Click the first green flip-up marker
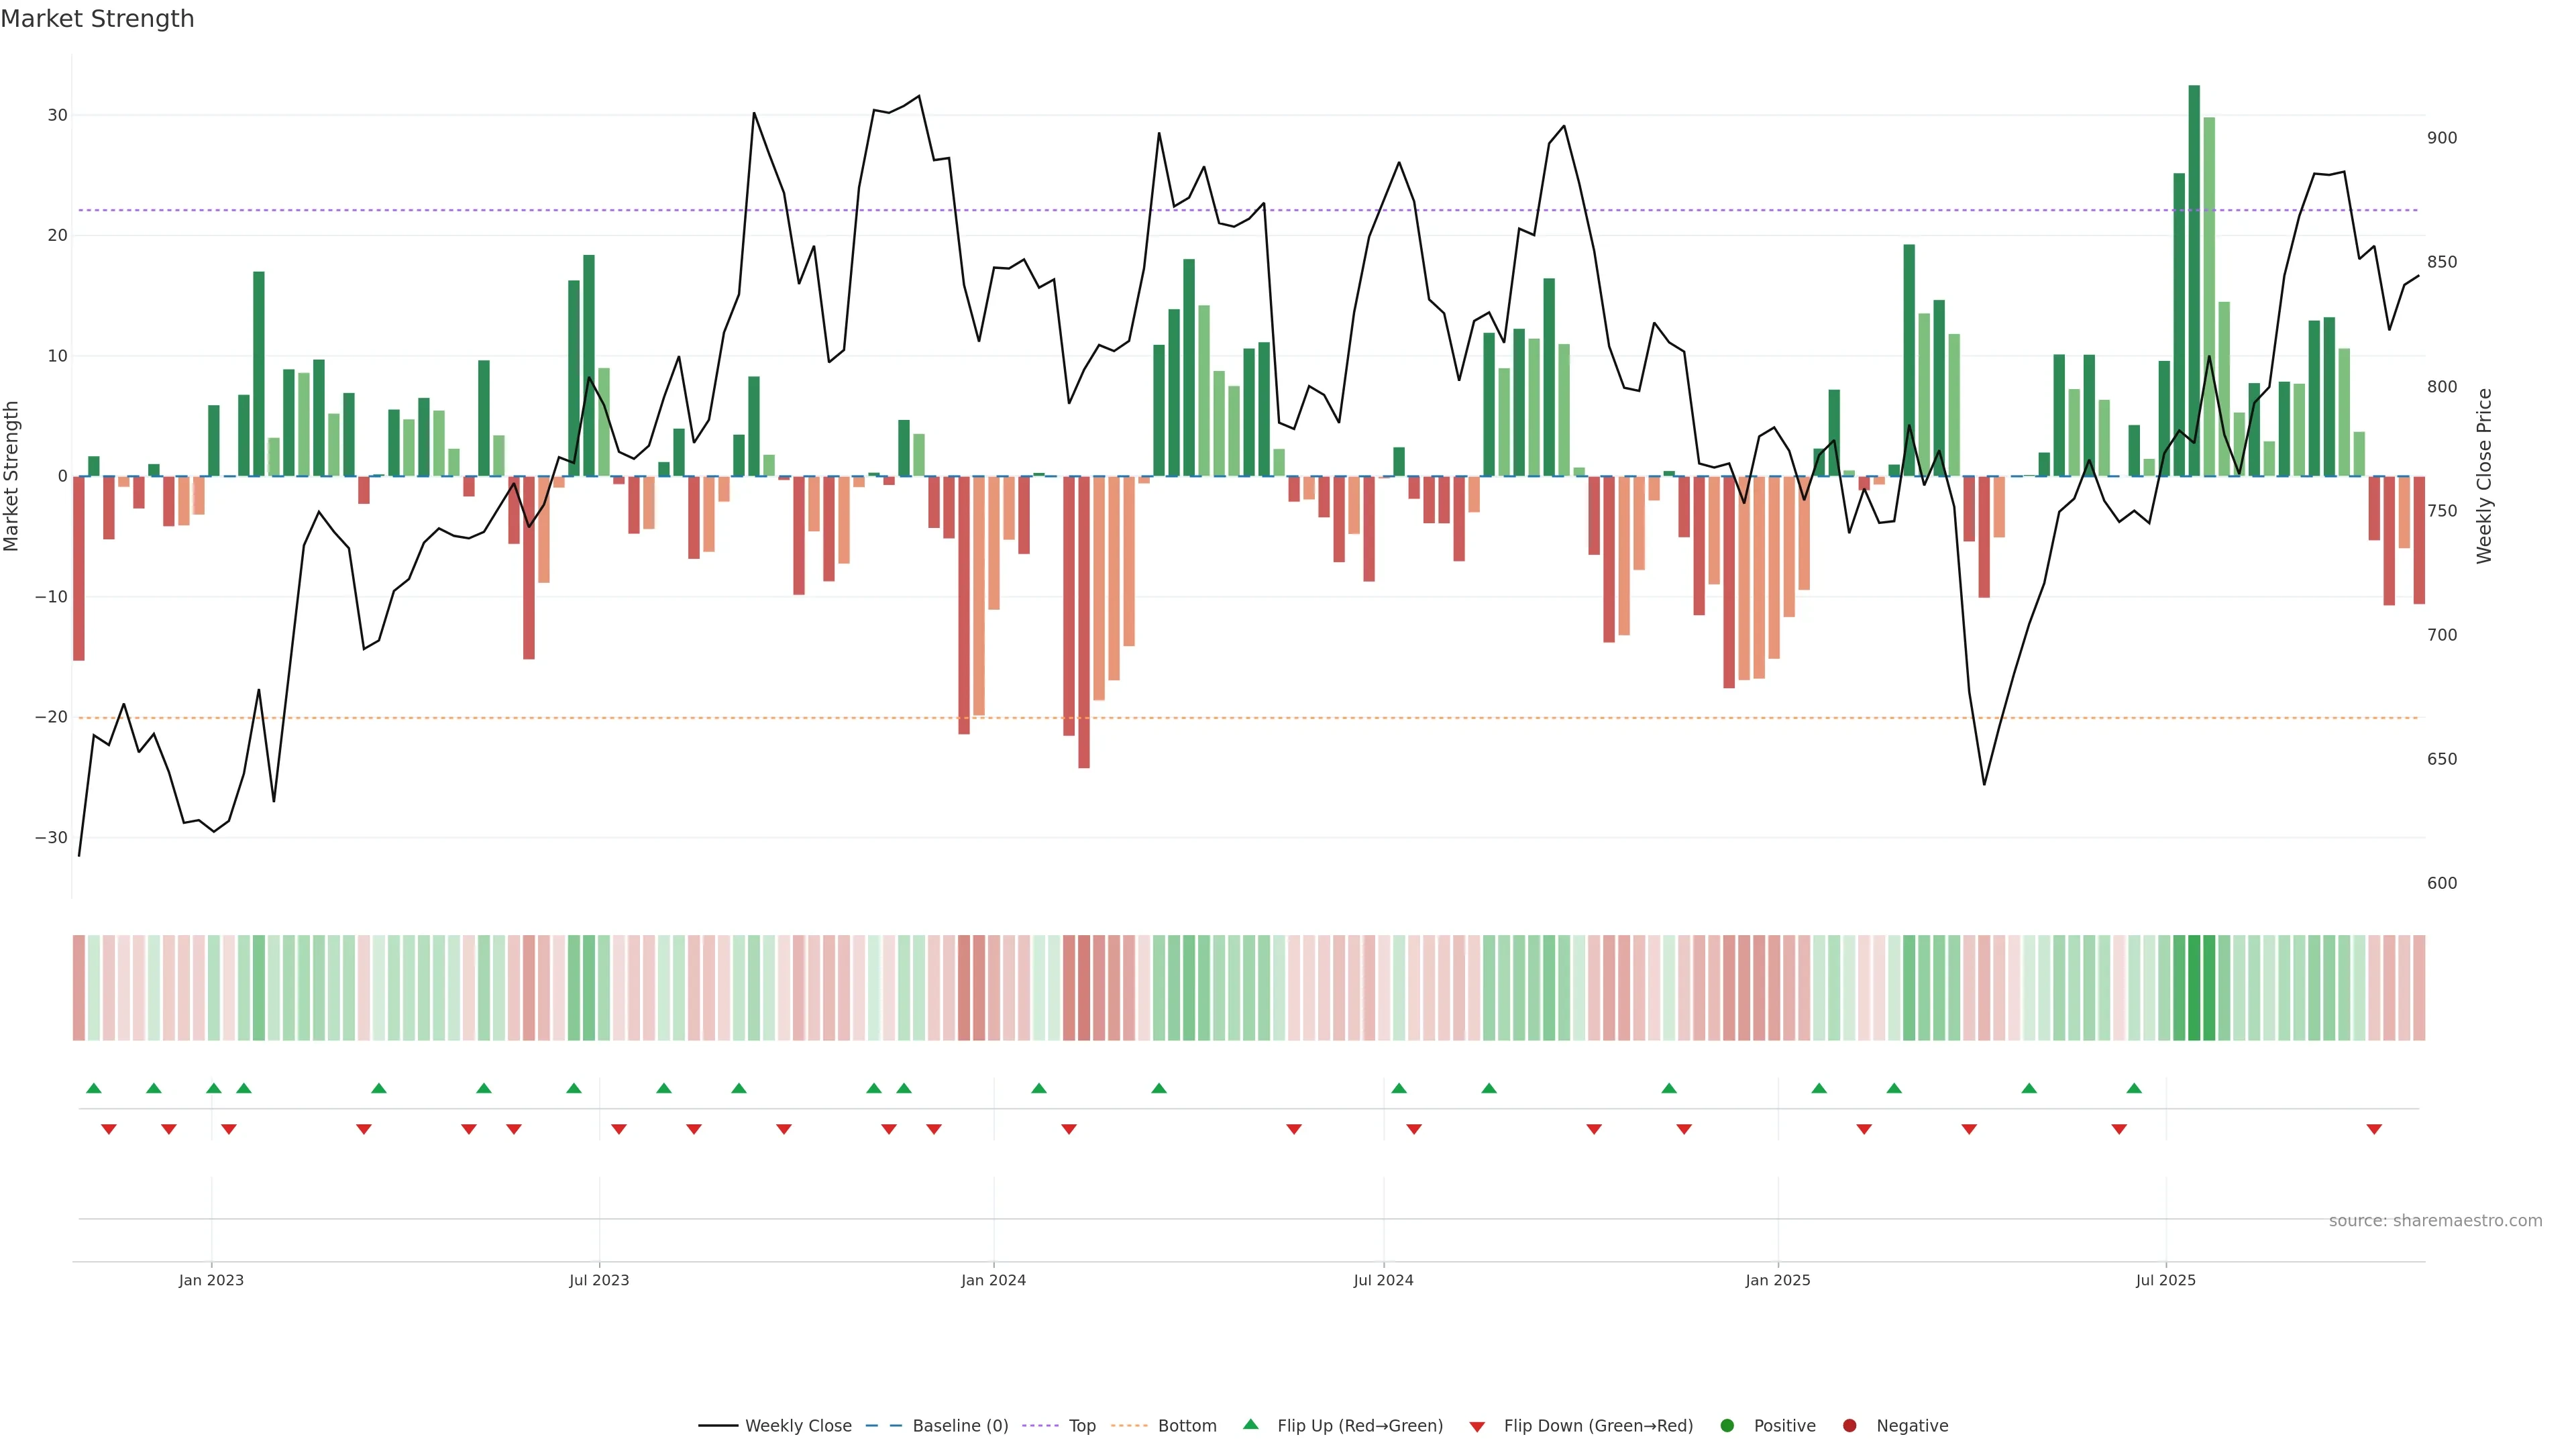Screen dimensions: 2576x1449 pyautogui.click(x=94, y=1088)
